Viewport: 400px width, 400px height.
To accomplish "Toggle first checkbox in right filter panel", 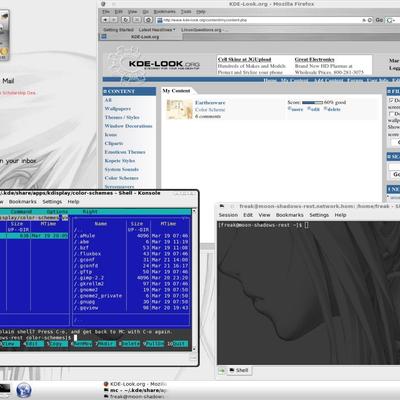I will [391, 100].
